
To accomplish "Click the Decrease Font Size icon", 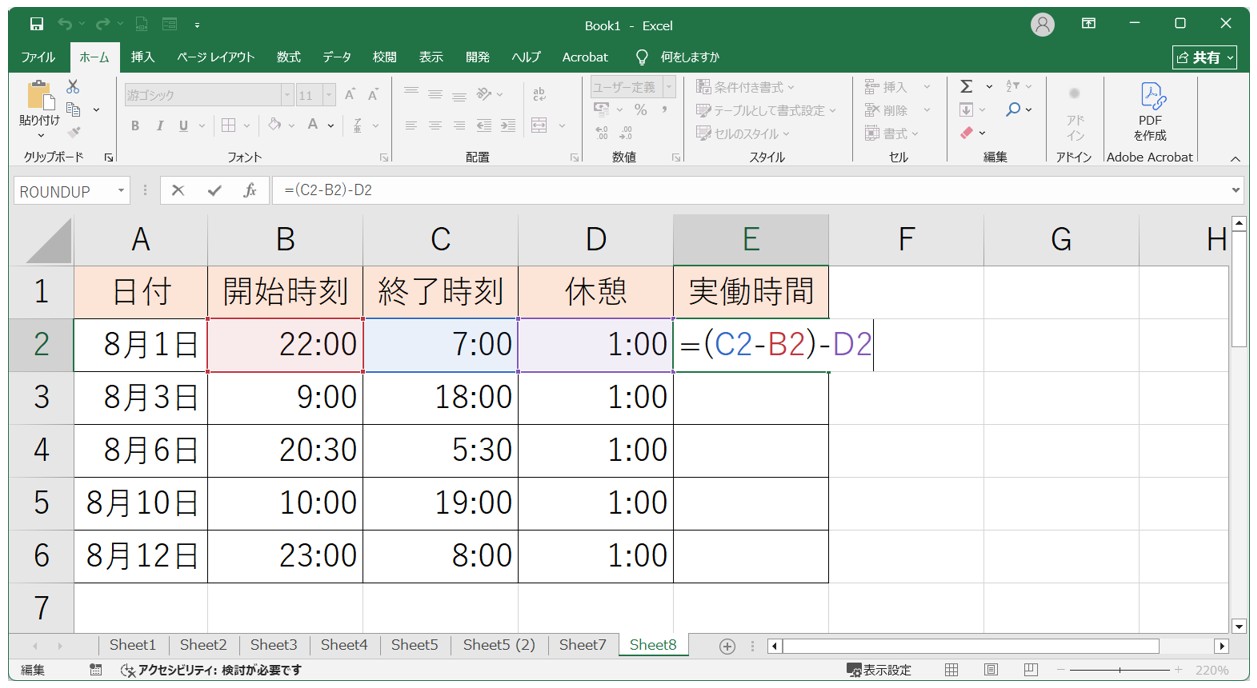I will [x=373, y=95].
